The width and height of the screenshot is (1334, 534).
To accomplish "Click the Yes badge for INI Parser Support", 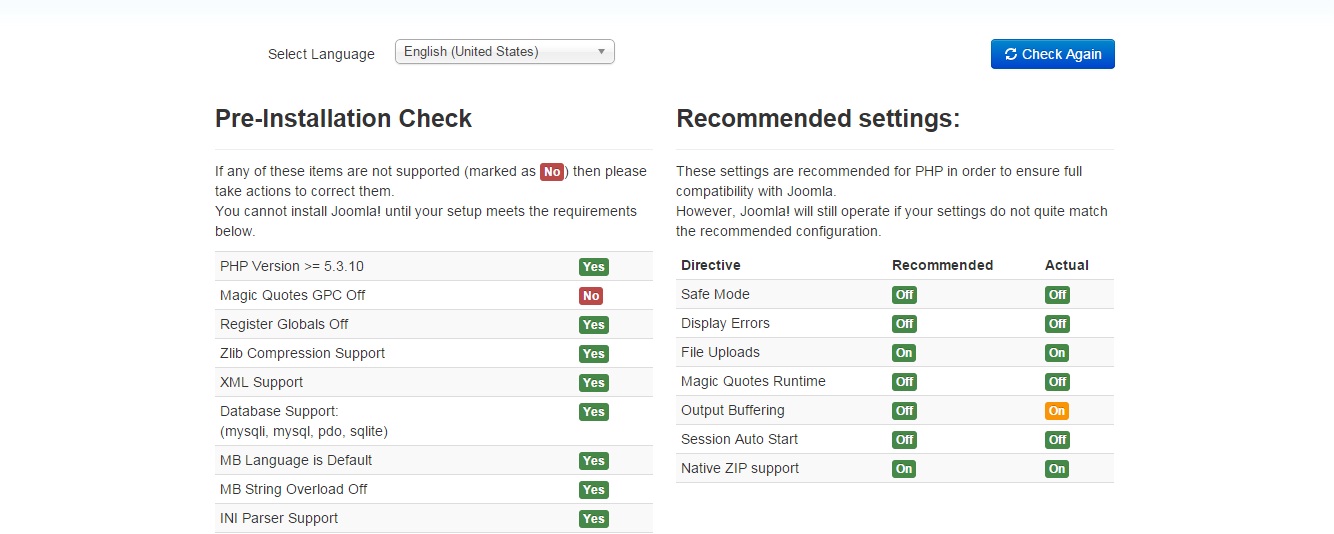I will [593, 519].
